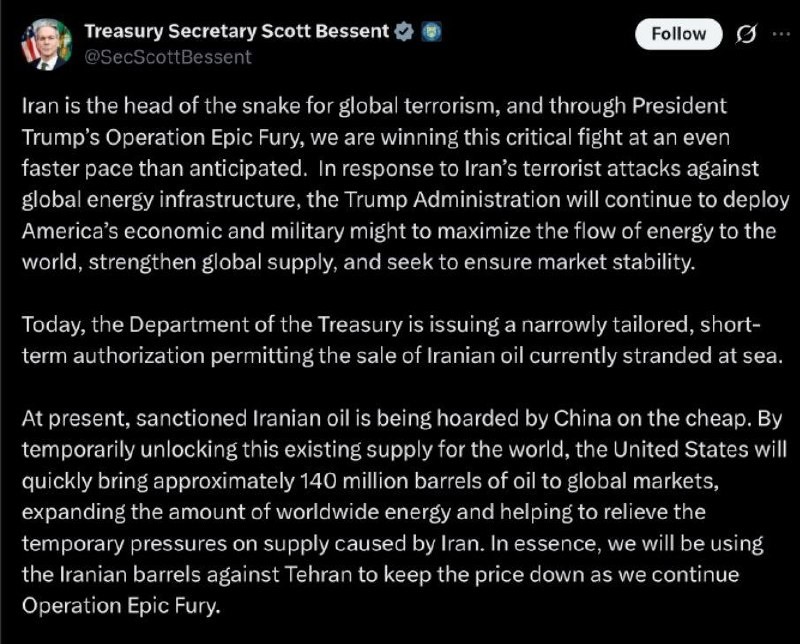This screenshot has width=800, height=644.
Task: Click the blue verified checkmark badge
Action: tap(404, 32)
